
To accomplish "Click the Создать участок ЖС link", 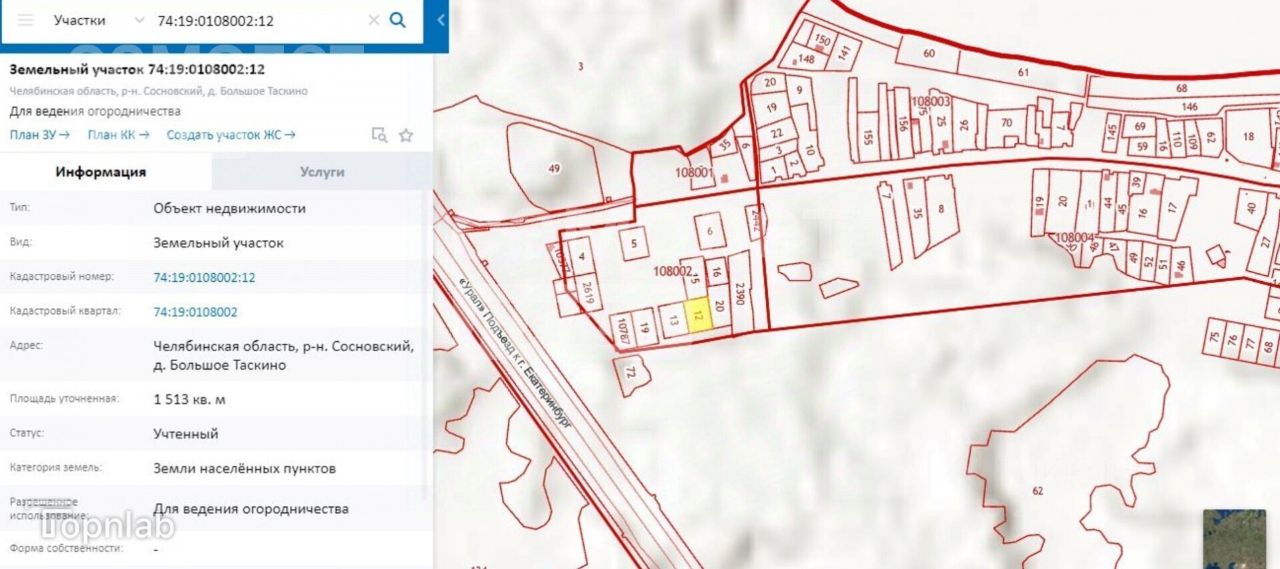I will tap(231, 135).
